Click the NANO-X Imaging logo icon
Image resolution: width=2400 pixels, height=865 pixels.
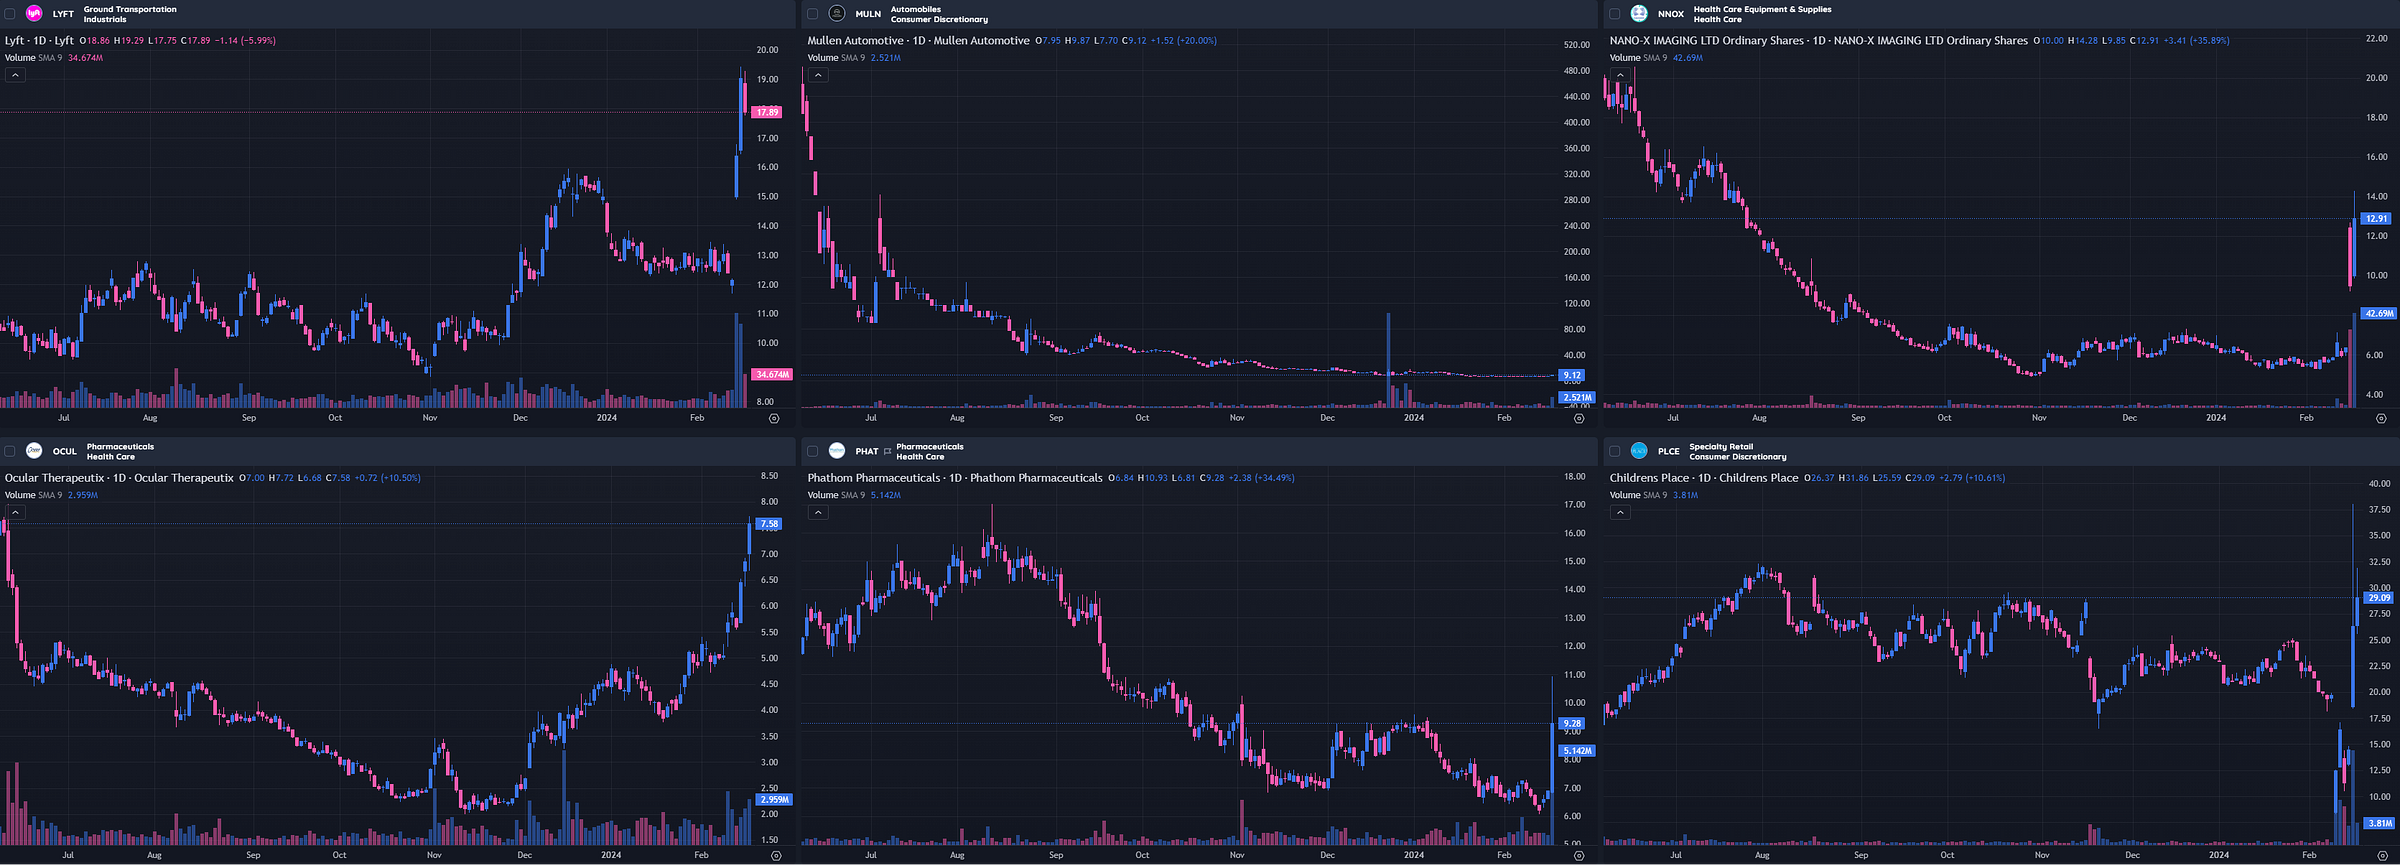click(1639, 14)
